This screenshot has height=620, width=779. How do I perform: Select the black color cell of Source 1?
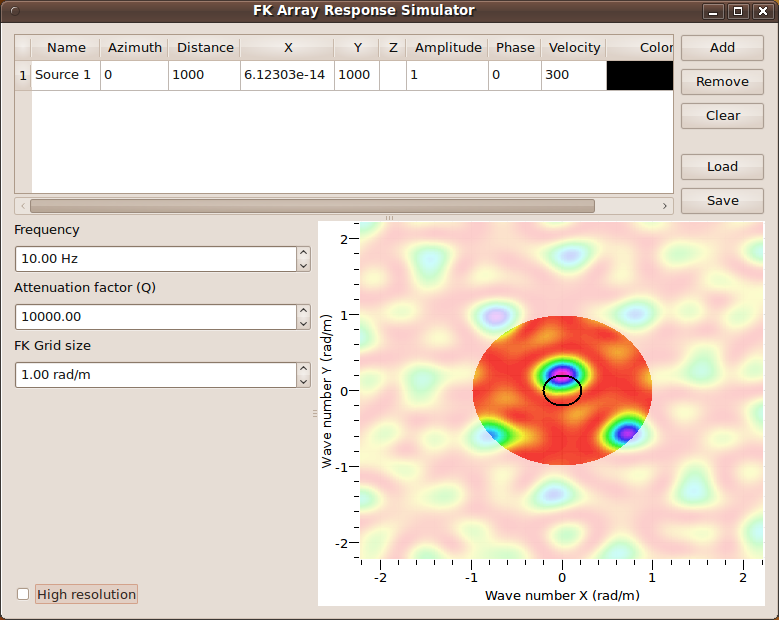coord(639,76)
